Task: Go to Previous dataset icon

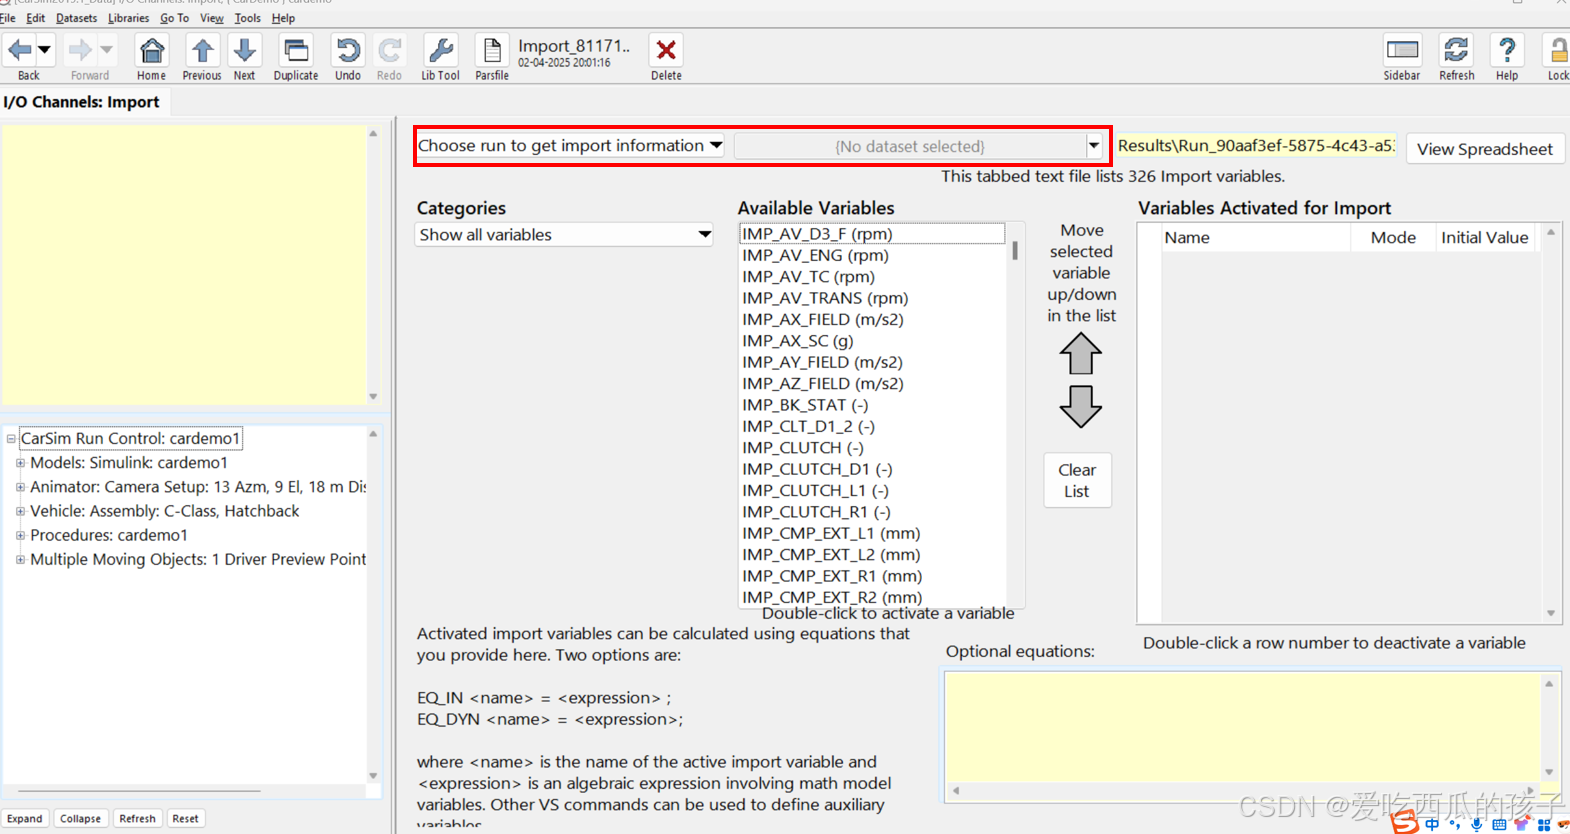Action: [x=202, y=50]
